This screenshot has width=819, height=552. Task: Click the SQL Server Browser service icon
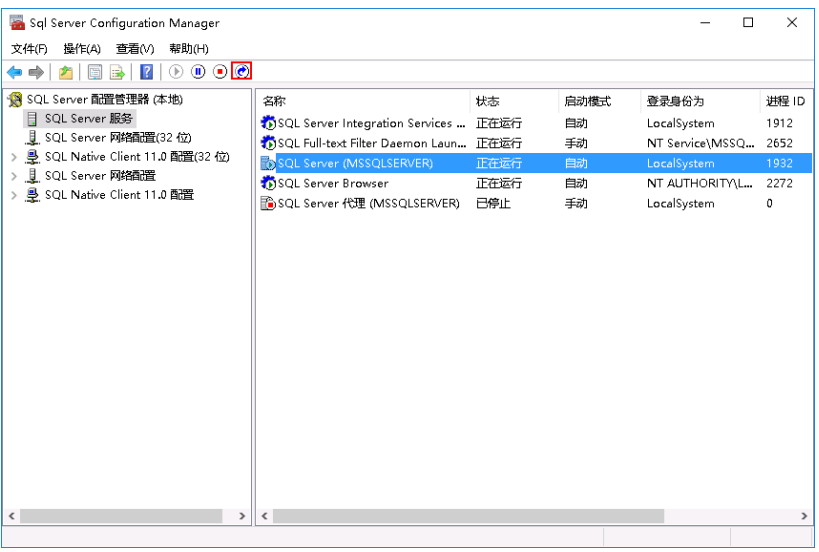268,183
